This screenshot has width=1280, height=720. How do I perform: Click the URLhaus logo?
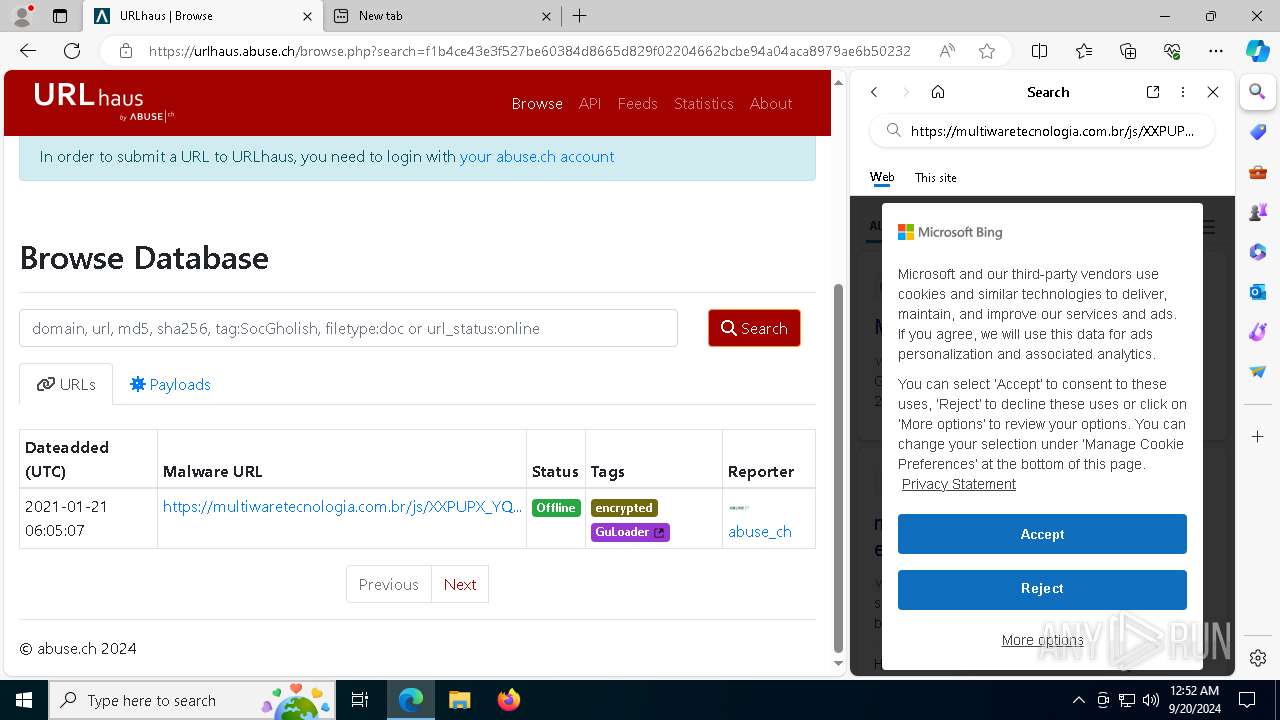tap(104, 102)
